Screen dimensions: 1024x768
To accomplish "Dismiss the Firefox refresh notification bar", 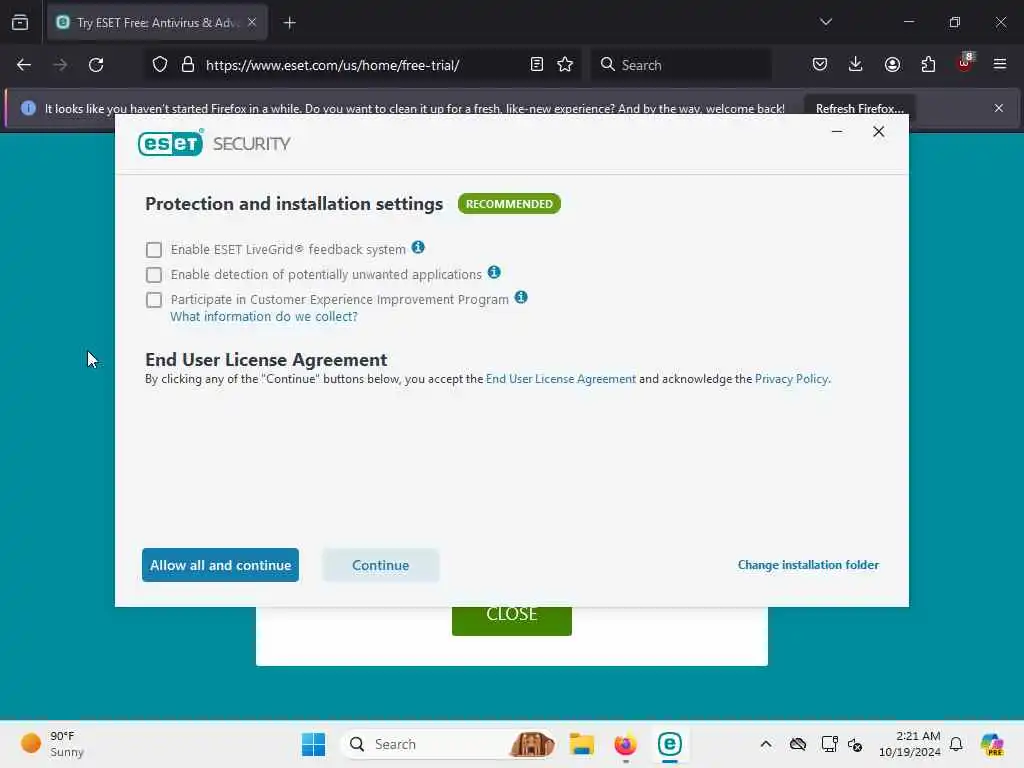I will [999, 108].
